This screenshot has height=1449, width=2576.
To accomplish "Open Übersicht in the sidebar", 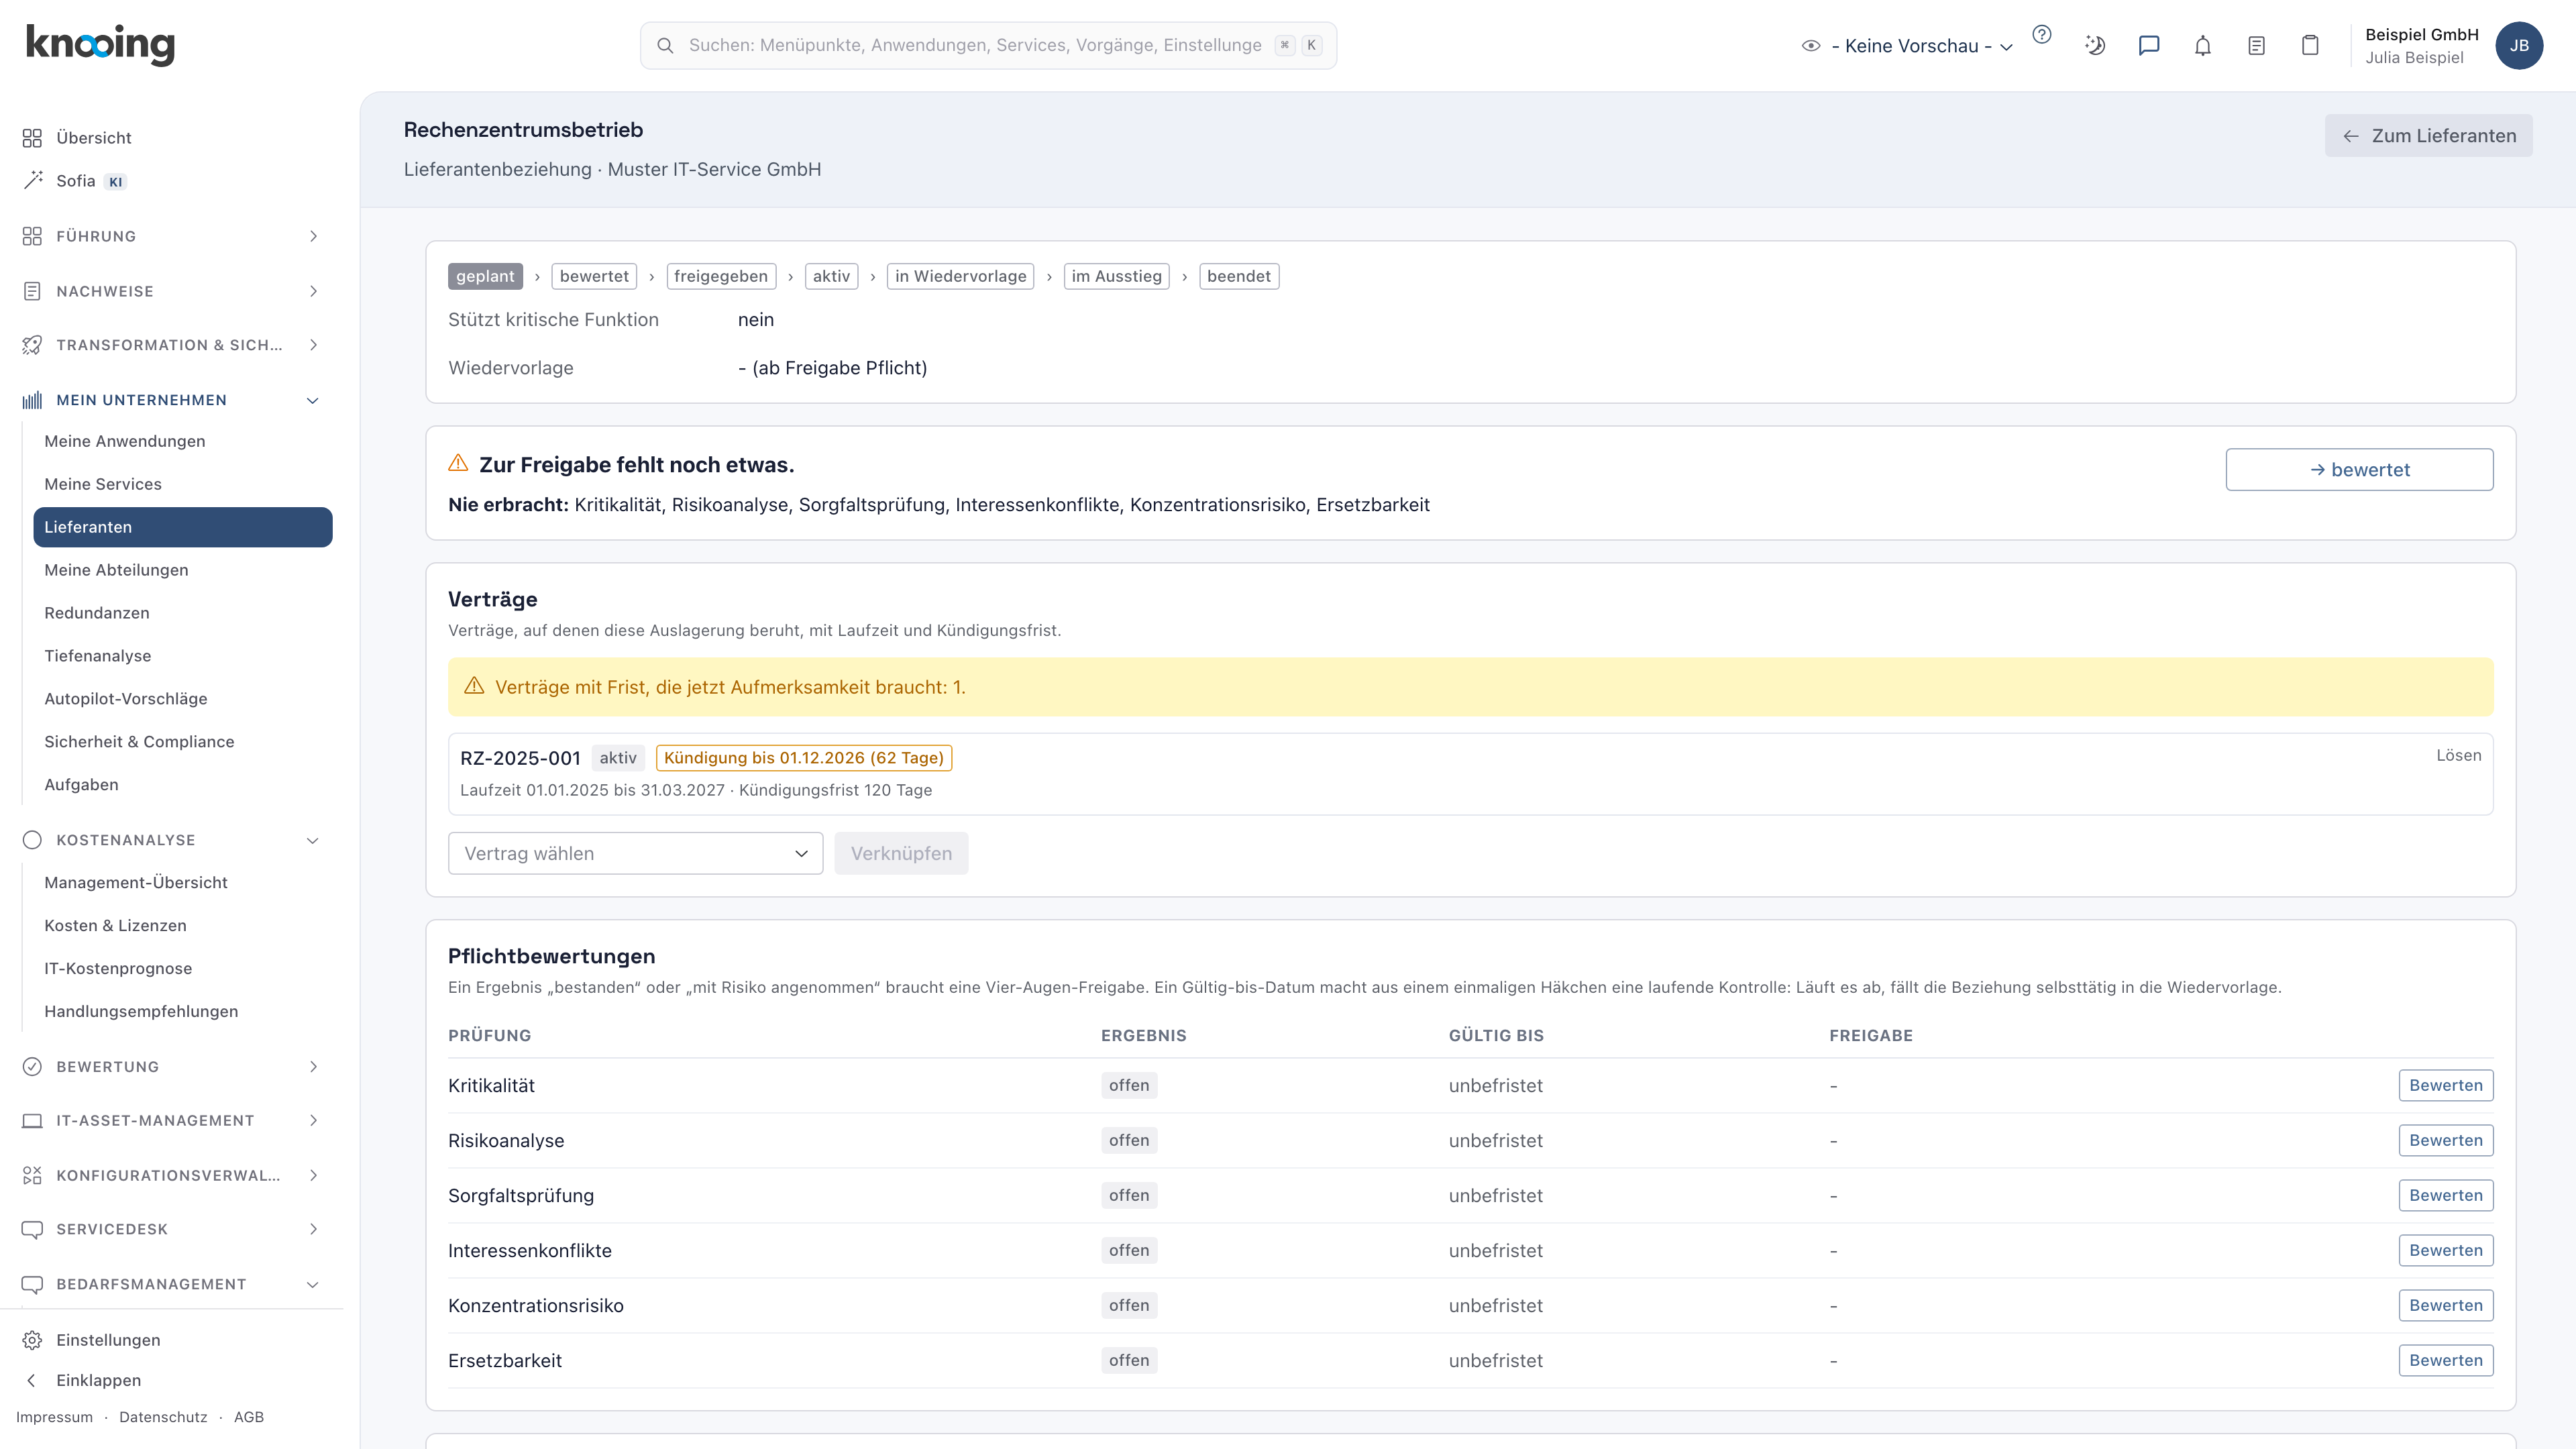I will pyautogui.click(x=93, y=138).
